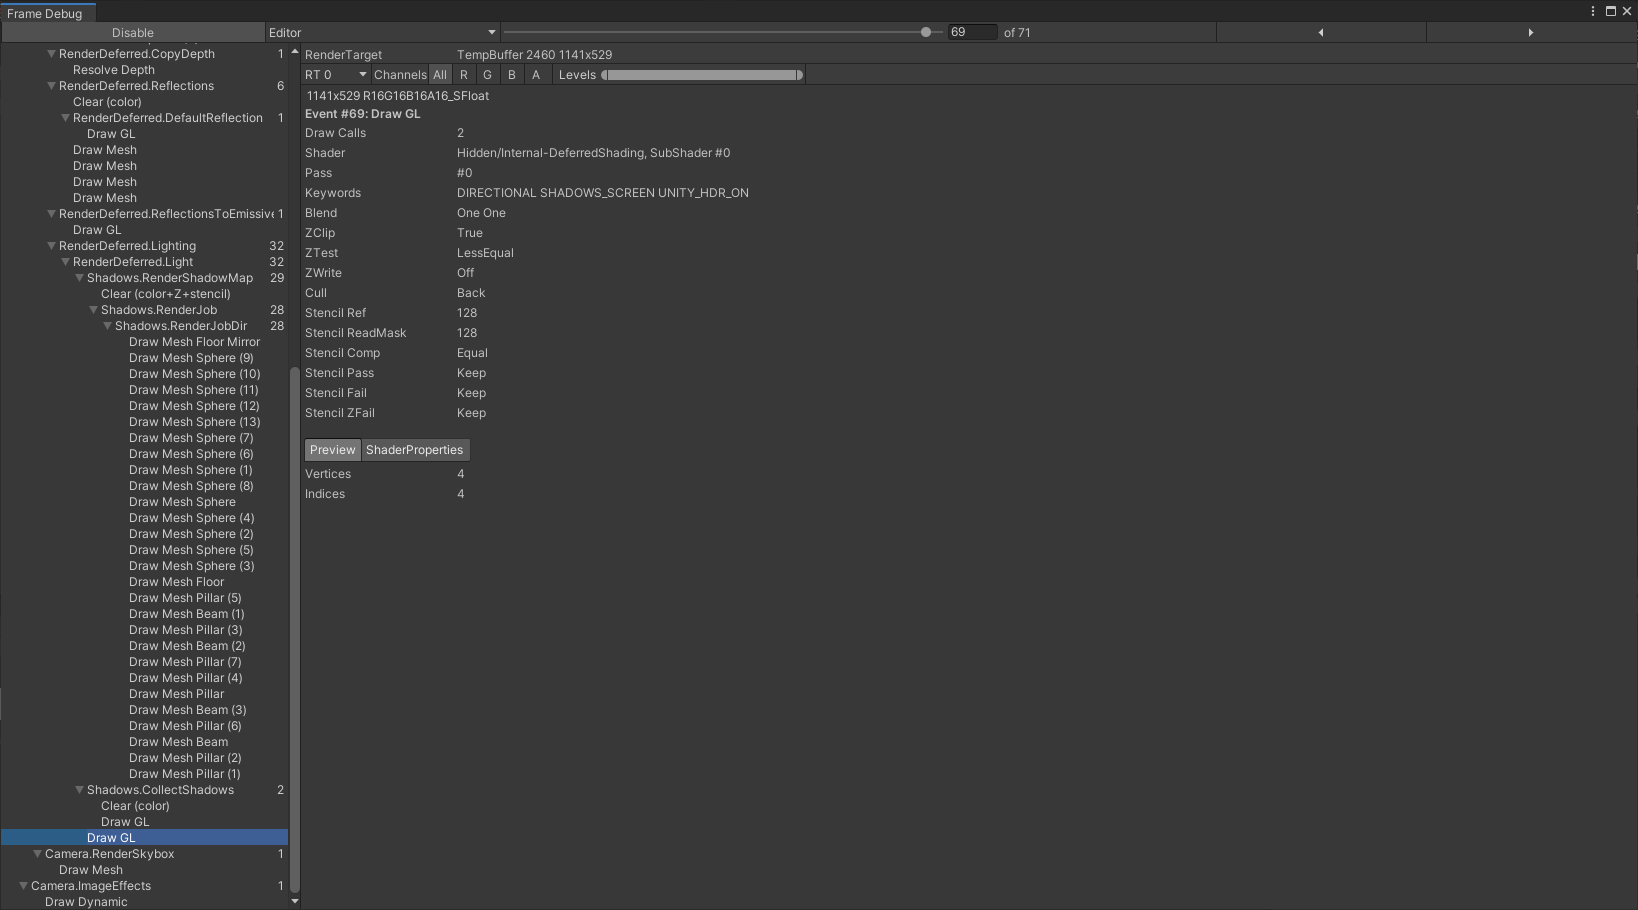The width and height of the screenshot is (1638, 910).
Task: Click the event tree scroll up arrow
Action: coord(295,52)
